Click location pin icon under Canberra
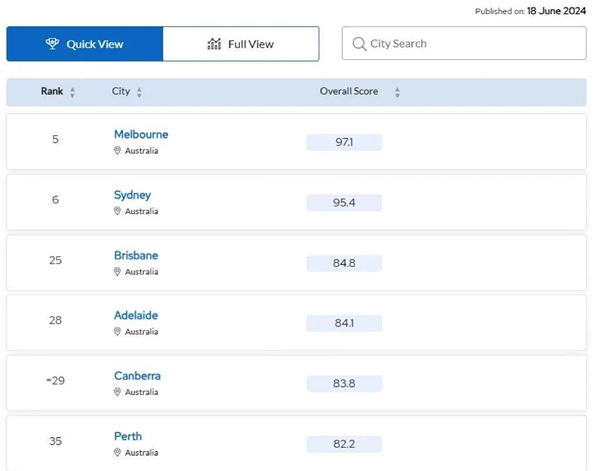The image size is (600, 471). (118, 392)
